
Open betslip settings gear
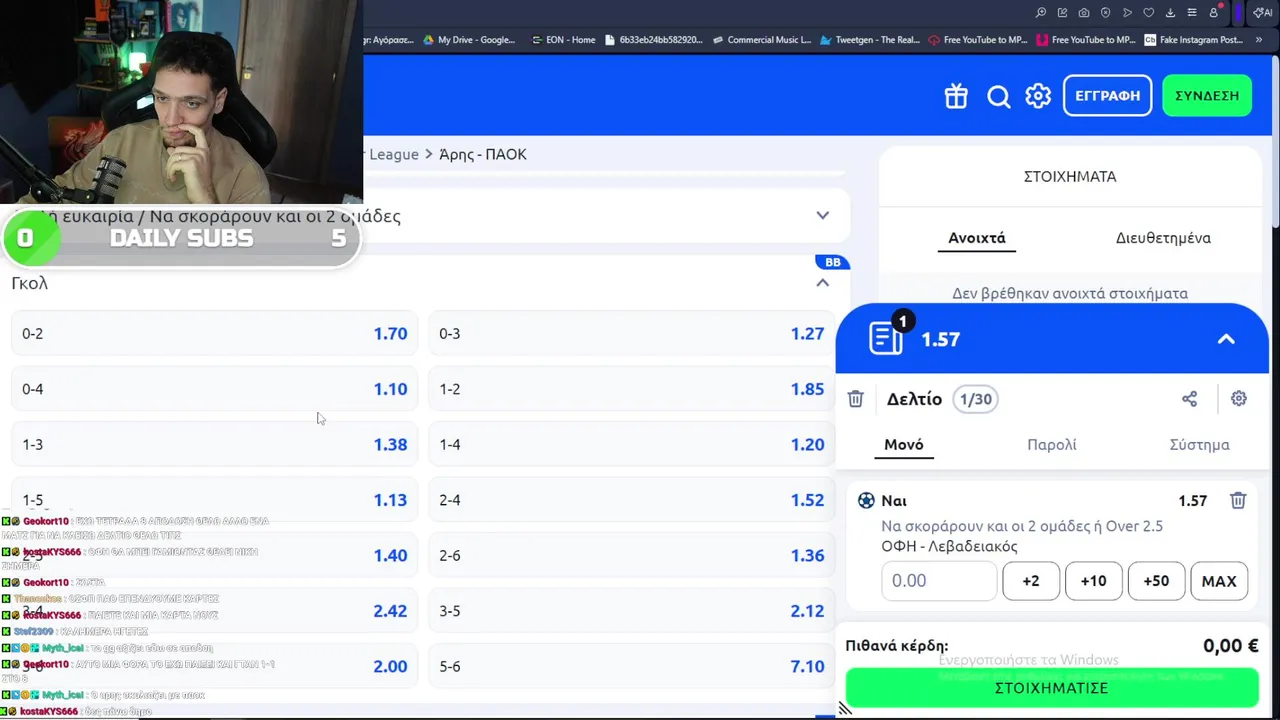tap(1239, 399)
